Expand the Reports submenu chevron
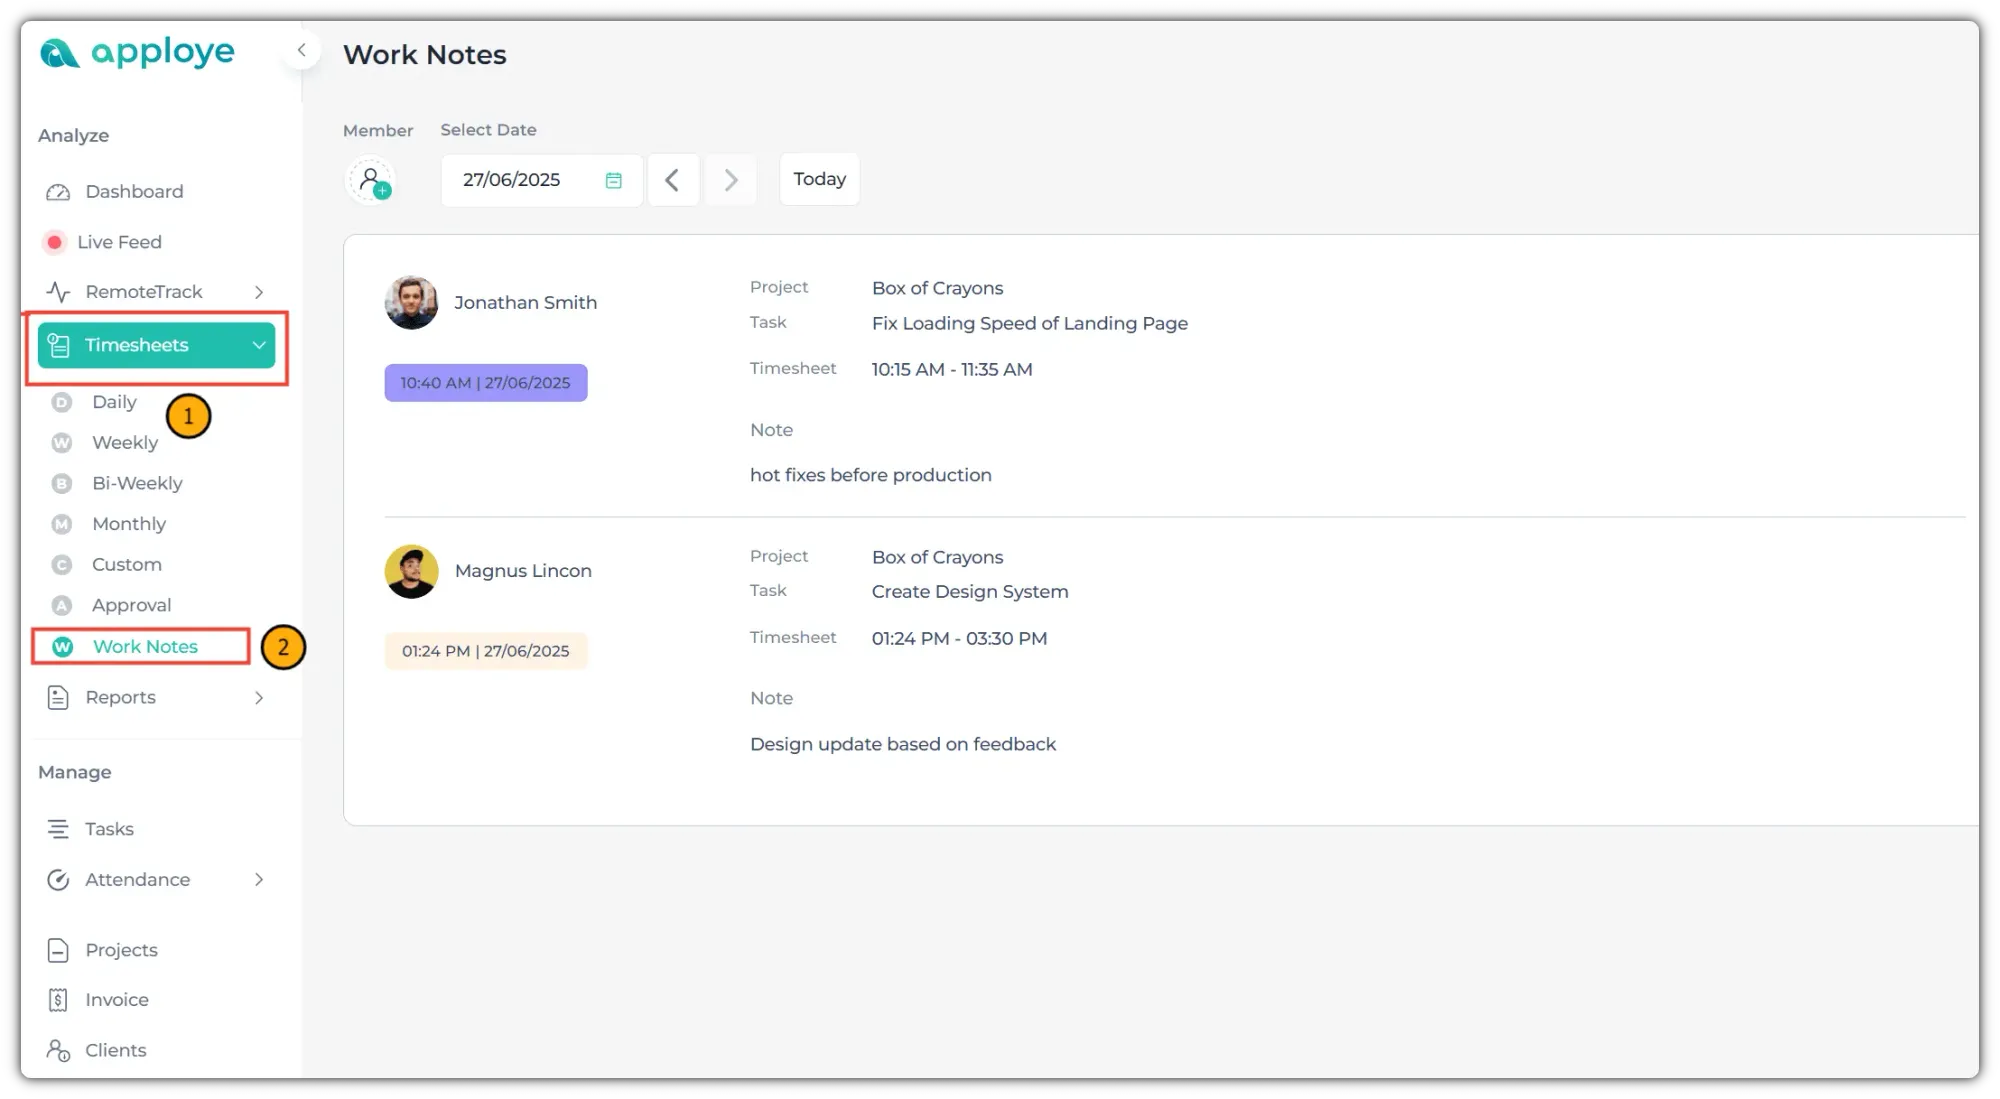Viewport: 2000px width, 1099px height. tap(259, 698)
